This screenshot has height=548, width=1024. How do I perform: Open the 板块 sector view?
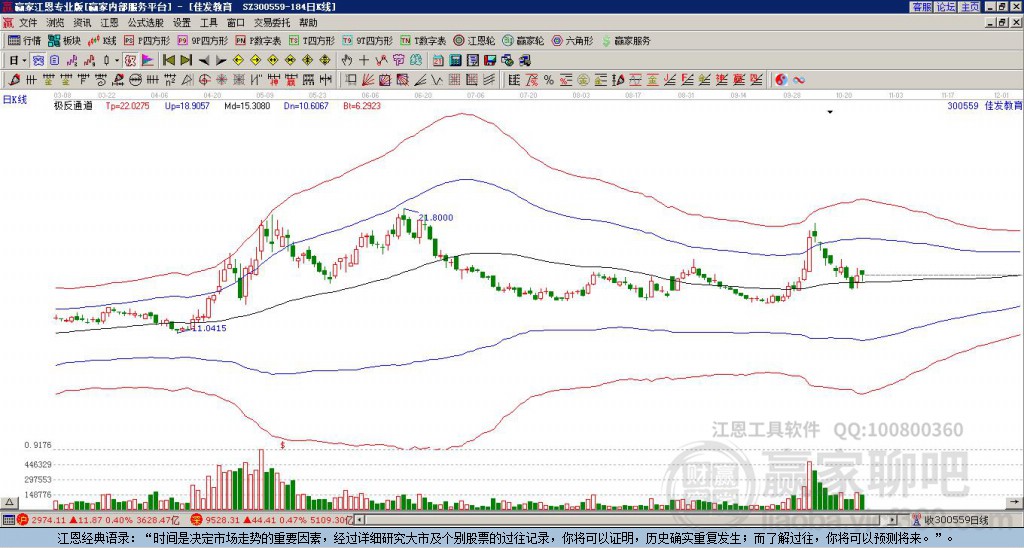(65, 40)
